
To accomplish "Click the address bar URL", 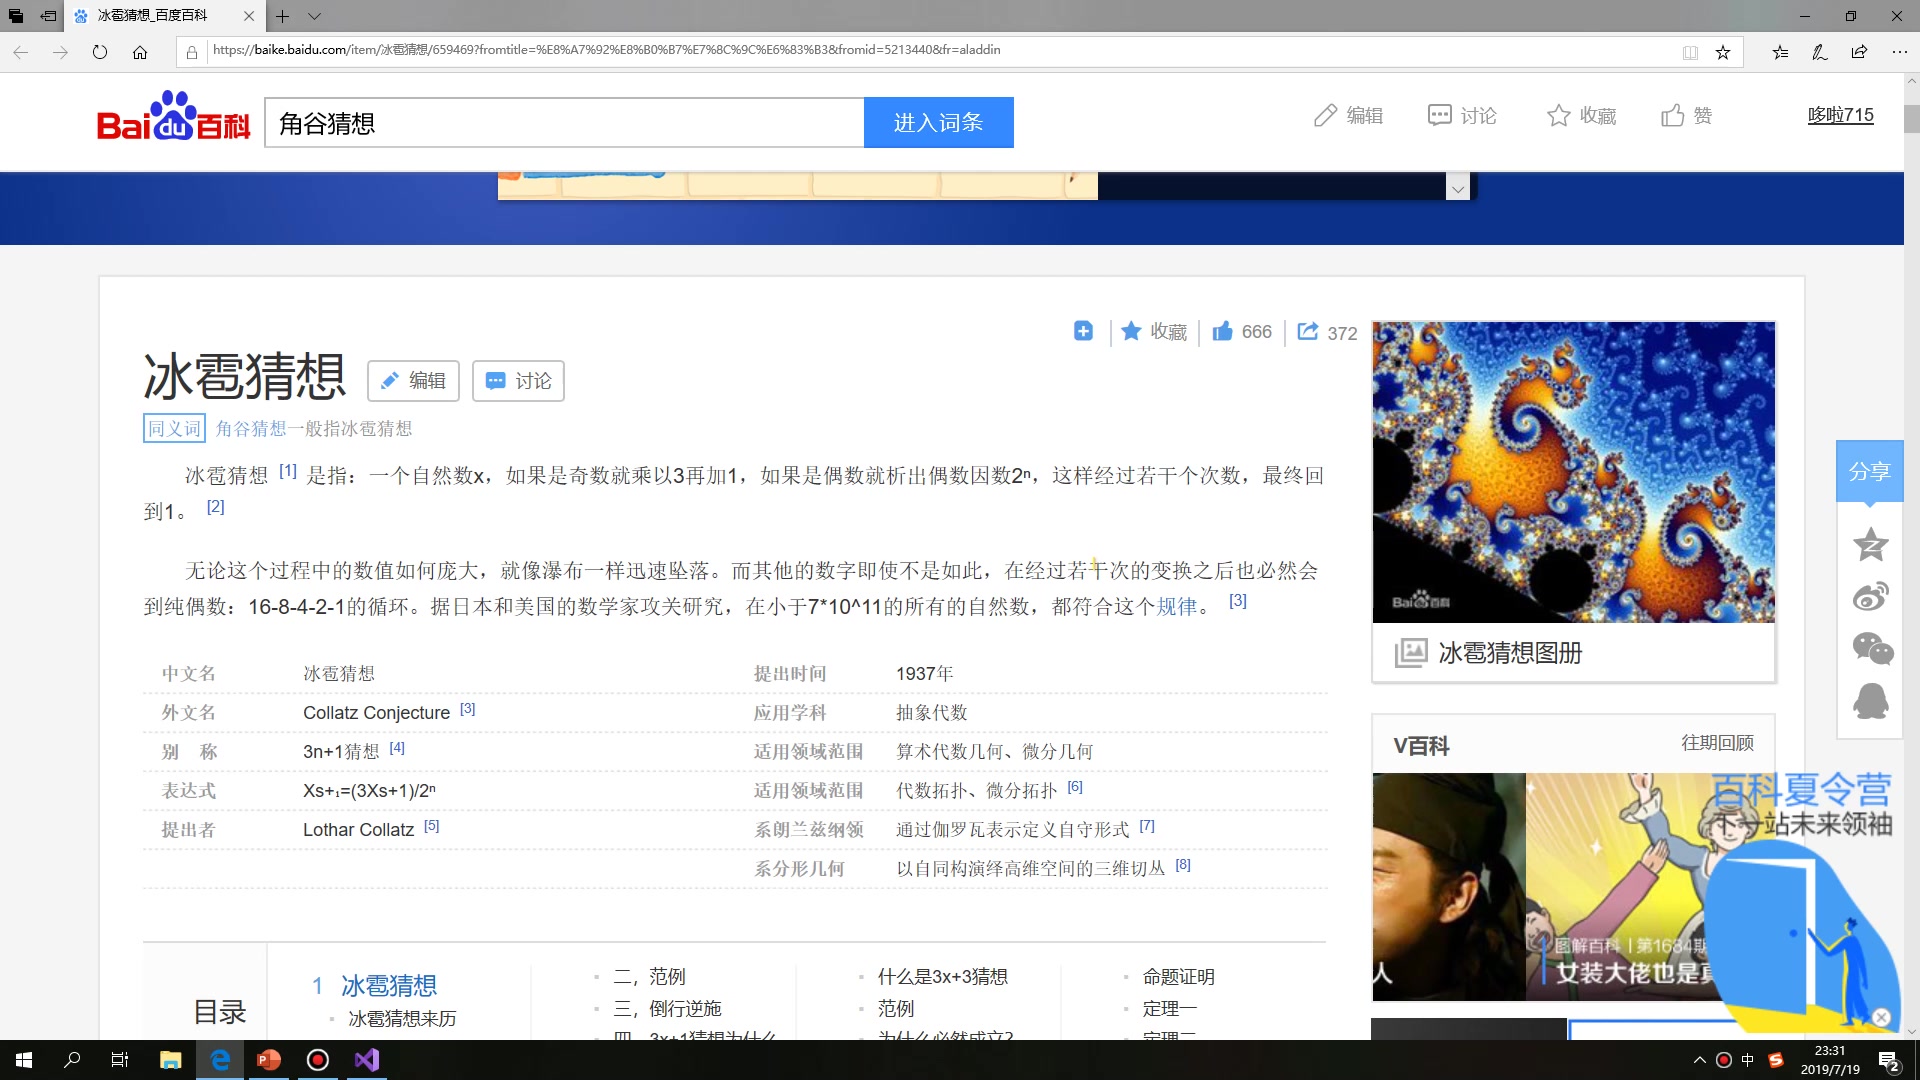I will point(606,50).
